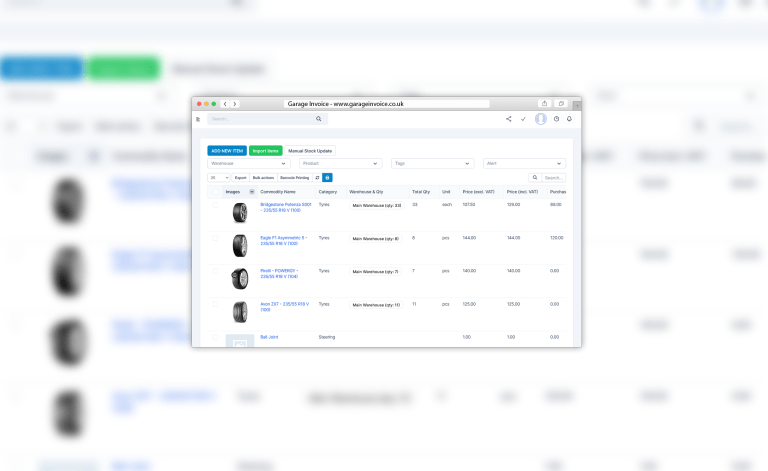Click the blue icon button beside refresh
Viewport: 768px width, 471px height.
pos(327,177)
